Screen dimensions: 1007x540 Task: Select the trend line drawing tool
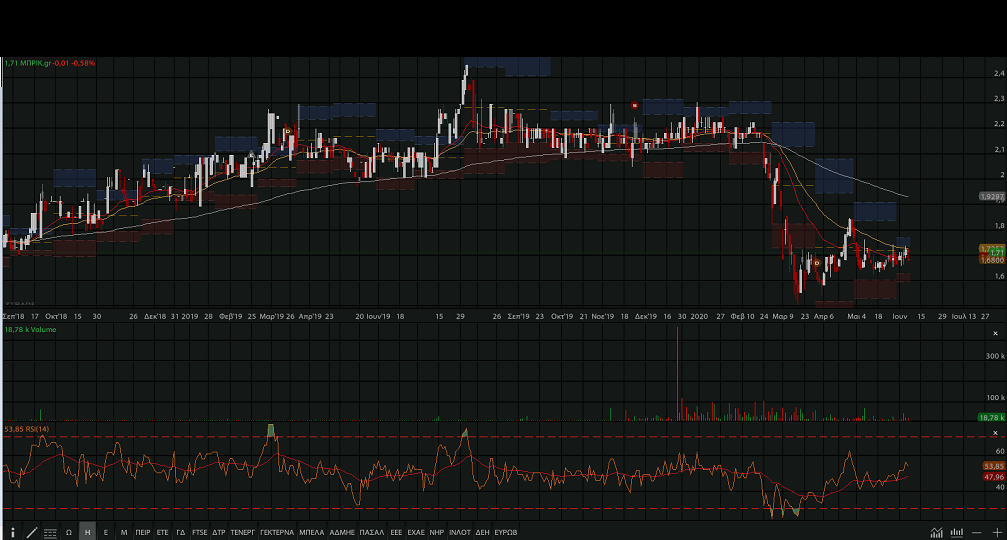tap(32, 533)
